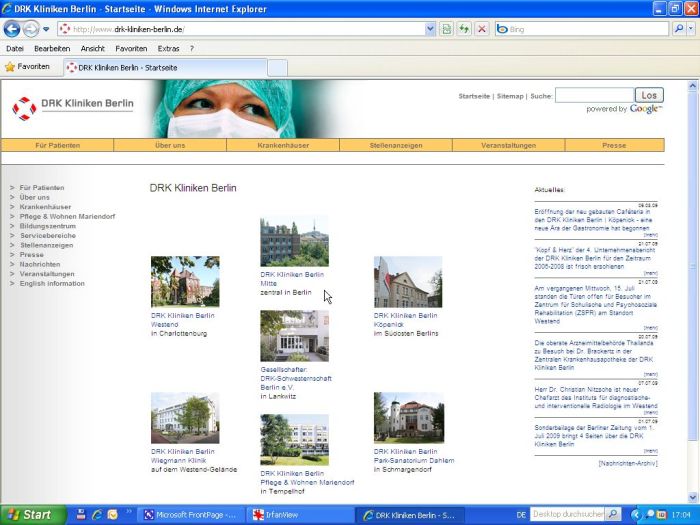Click the page scrollbar up arrow
Screen dimensions: 700x525
pos(692,85)
